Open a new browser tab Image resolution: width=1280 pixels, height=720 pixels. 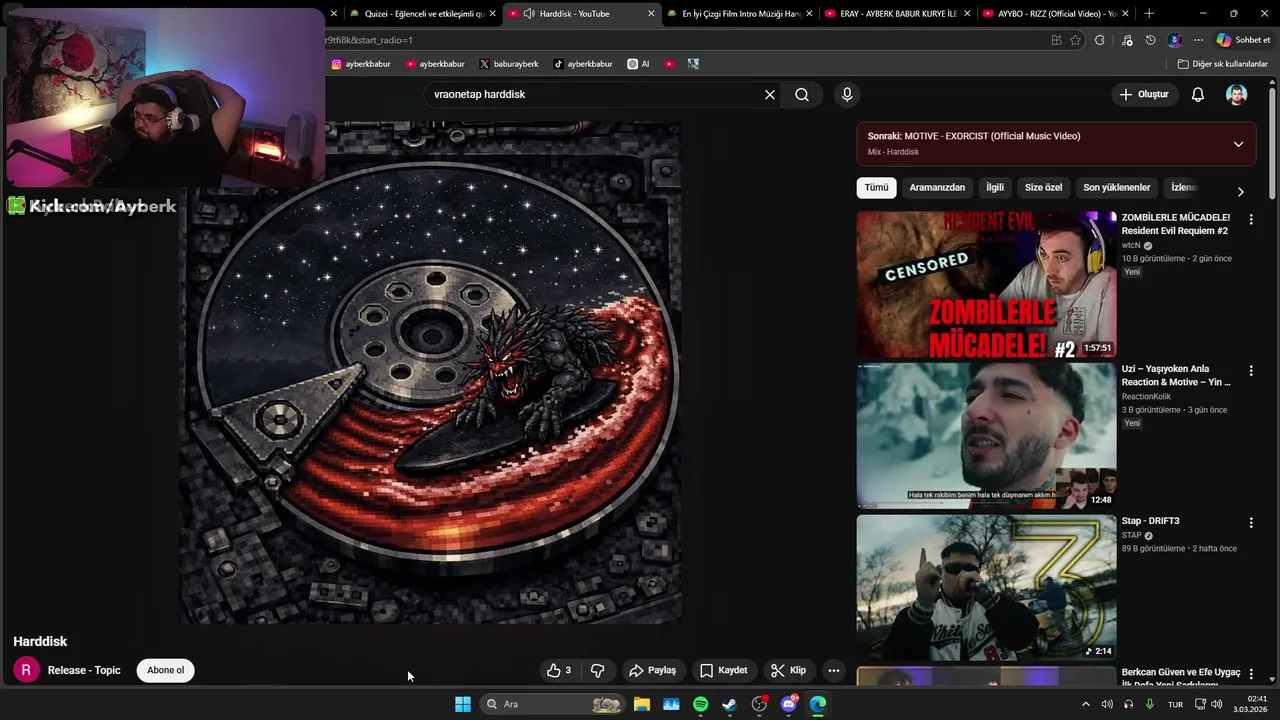pos(1149,14)
